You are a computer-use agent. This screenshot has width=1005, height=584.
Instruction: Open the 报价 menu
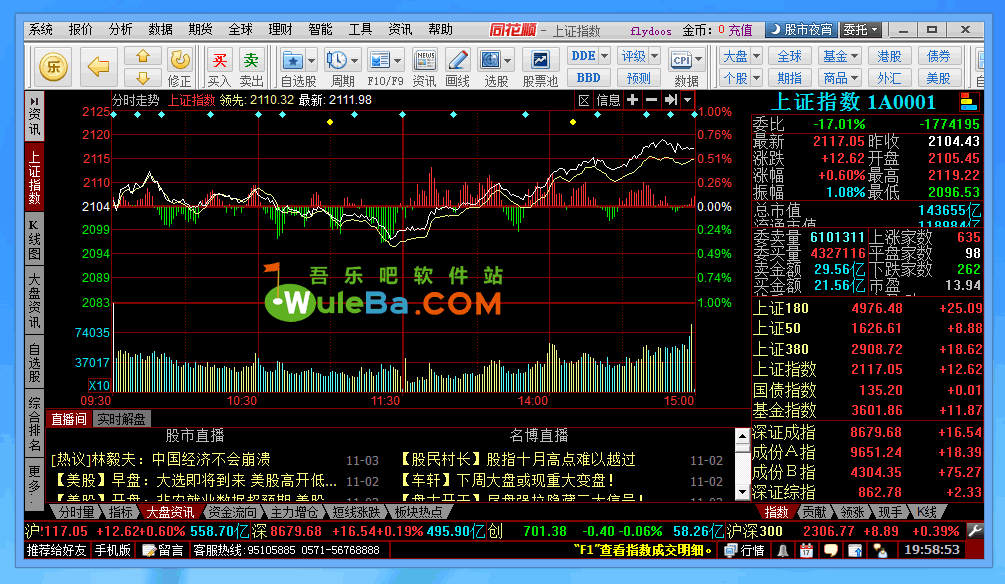click(81, 29)
